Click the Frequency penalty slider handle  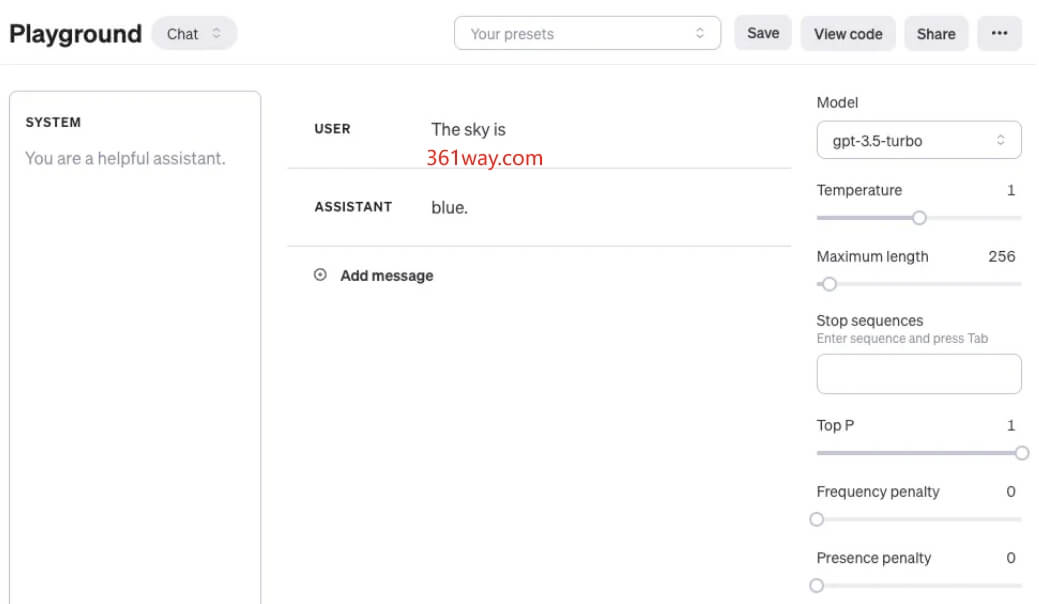[817, 519]
